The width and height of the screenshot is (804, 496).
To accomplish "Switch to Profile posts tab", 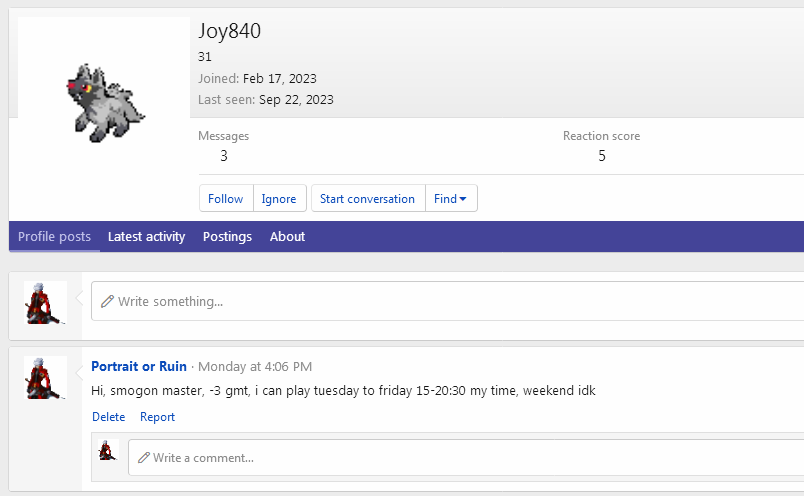I will click(x=54, y=236).
